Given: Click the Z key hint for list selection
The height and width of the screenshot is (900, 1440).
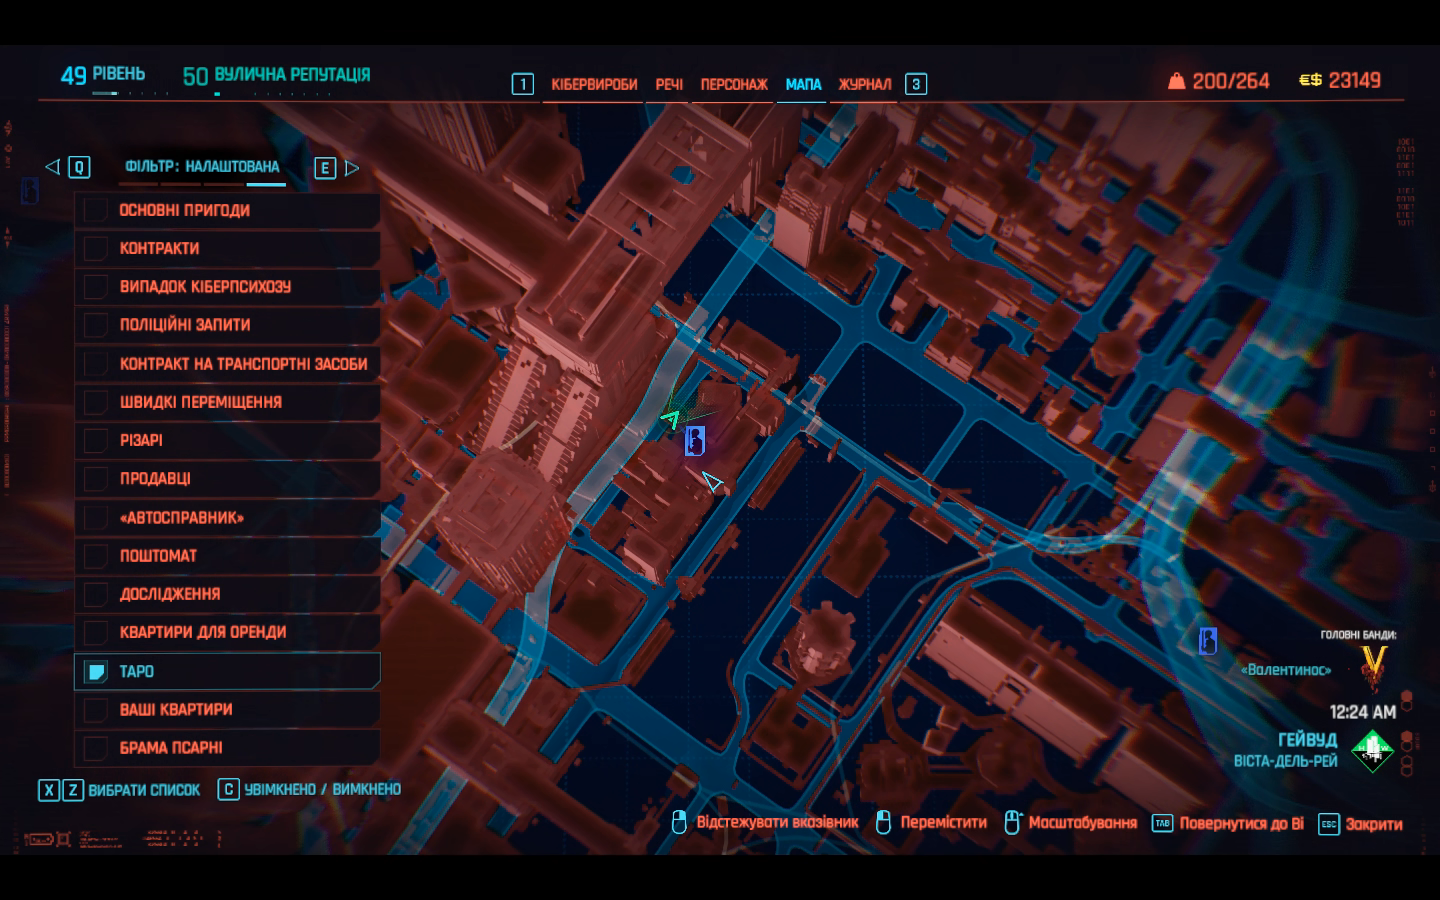Looking at the screenshot, I should pos(73,790).
